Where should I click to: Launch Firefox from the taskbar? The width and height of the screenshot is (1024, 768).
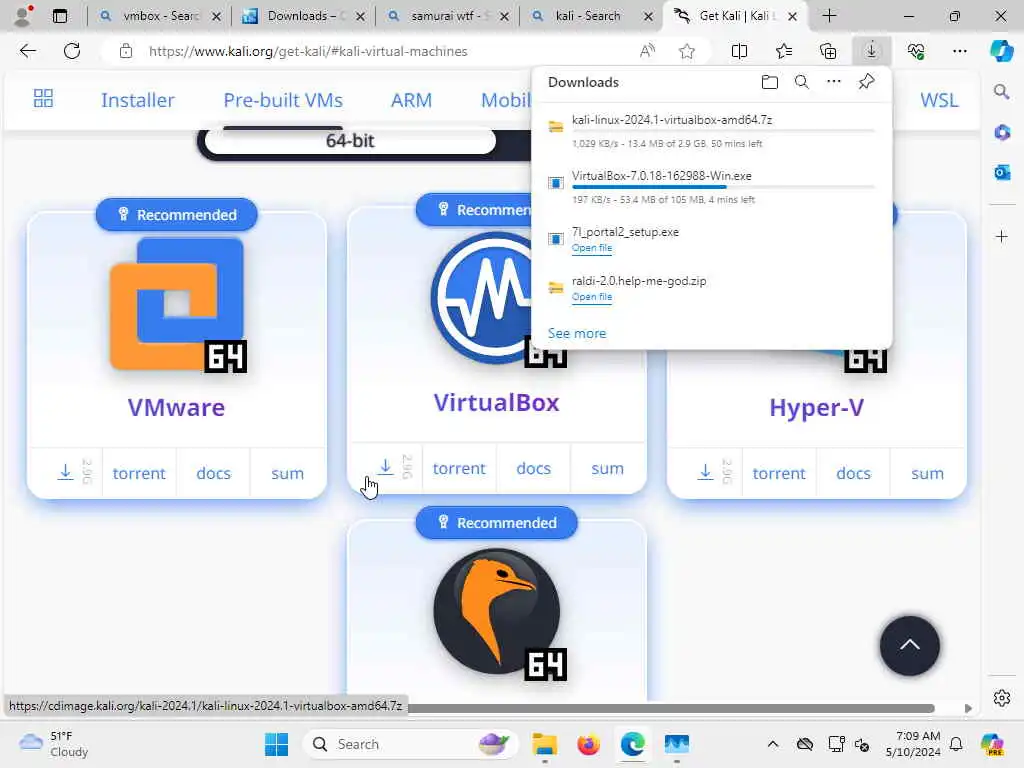588,744
